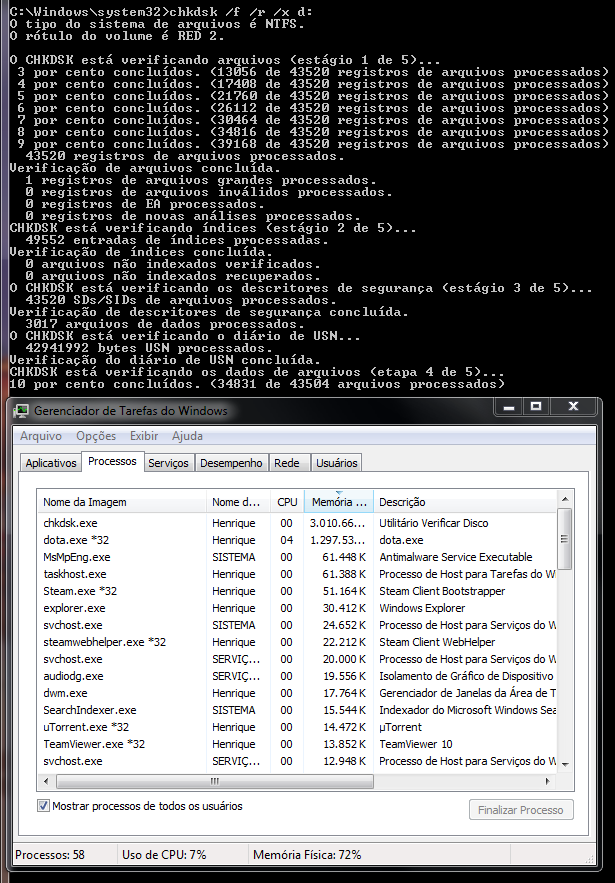
Task: Click the TeamViewer 10 description cell
Action: (416, 744)
